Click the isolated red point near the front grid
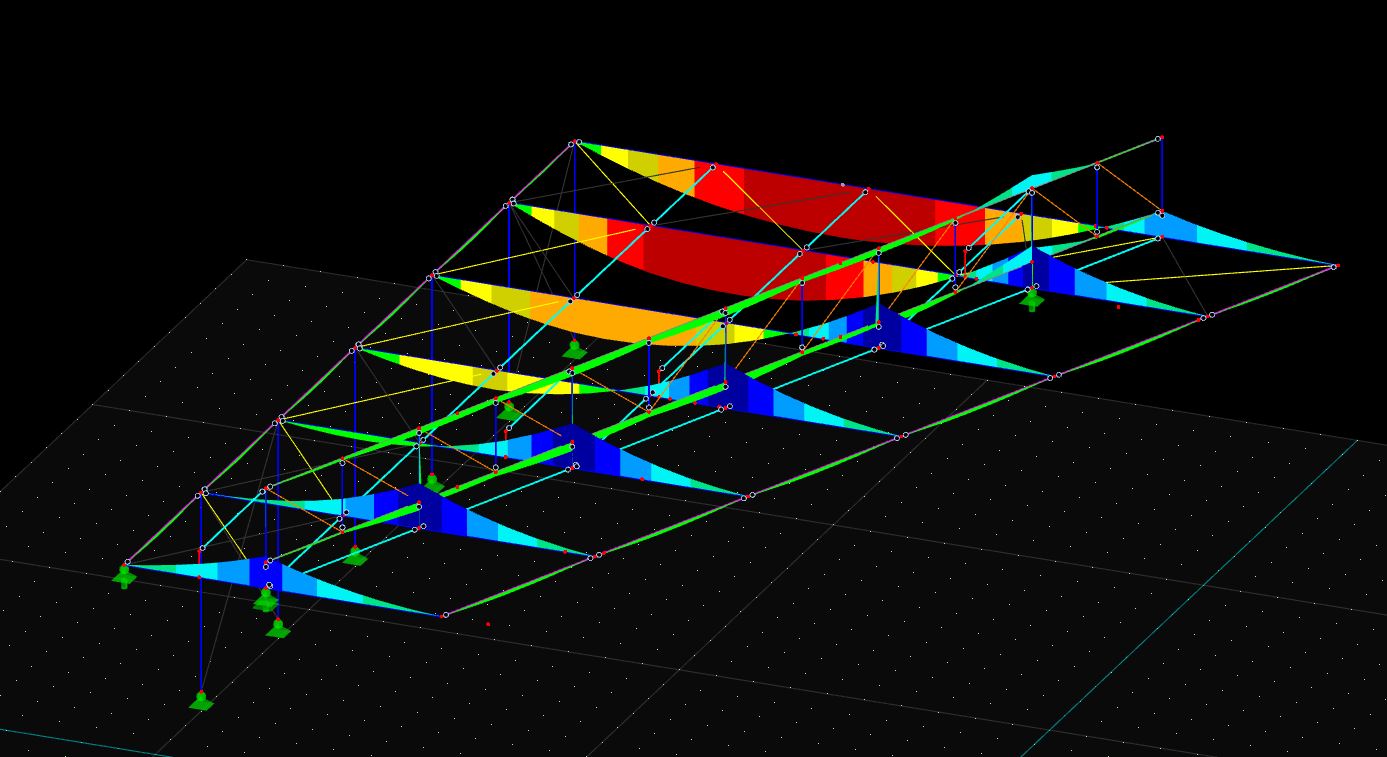 click(x=488, y=624)
